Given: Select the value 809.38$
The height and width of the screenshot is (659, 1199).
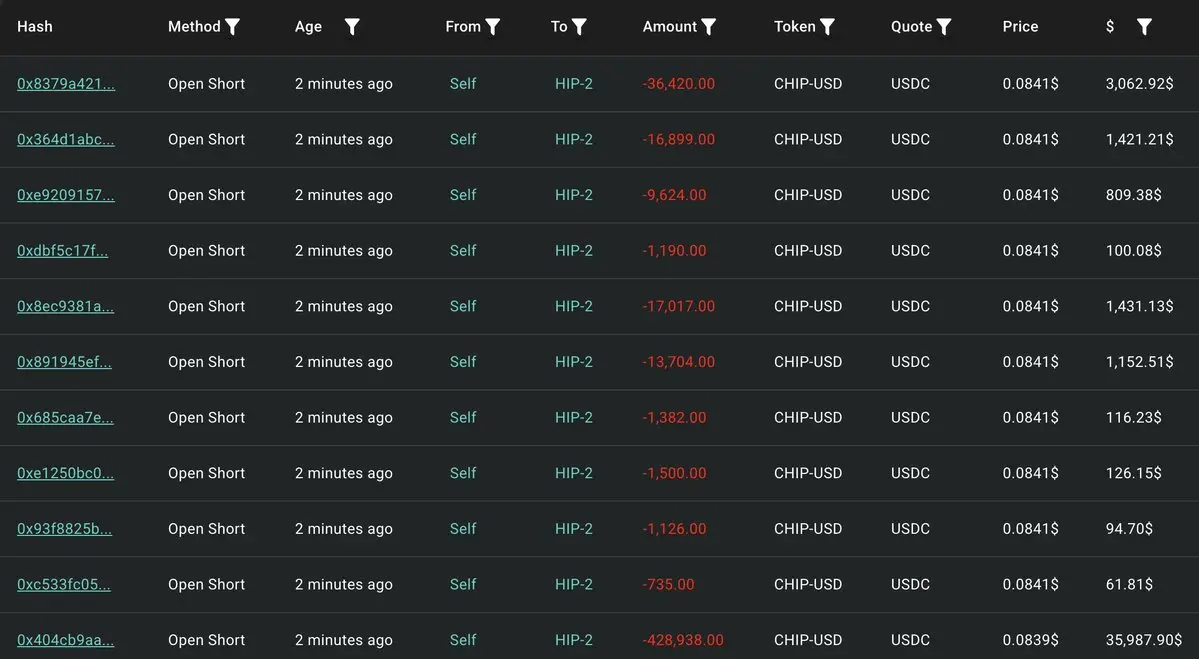Looking at the screenshot, I should pyautogui.click(x=1133, y=195).
